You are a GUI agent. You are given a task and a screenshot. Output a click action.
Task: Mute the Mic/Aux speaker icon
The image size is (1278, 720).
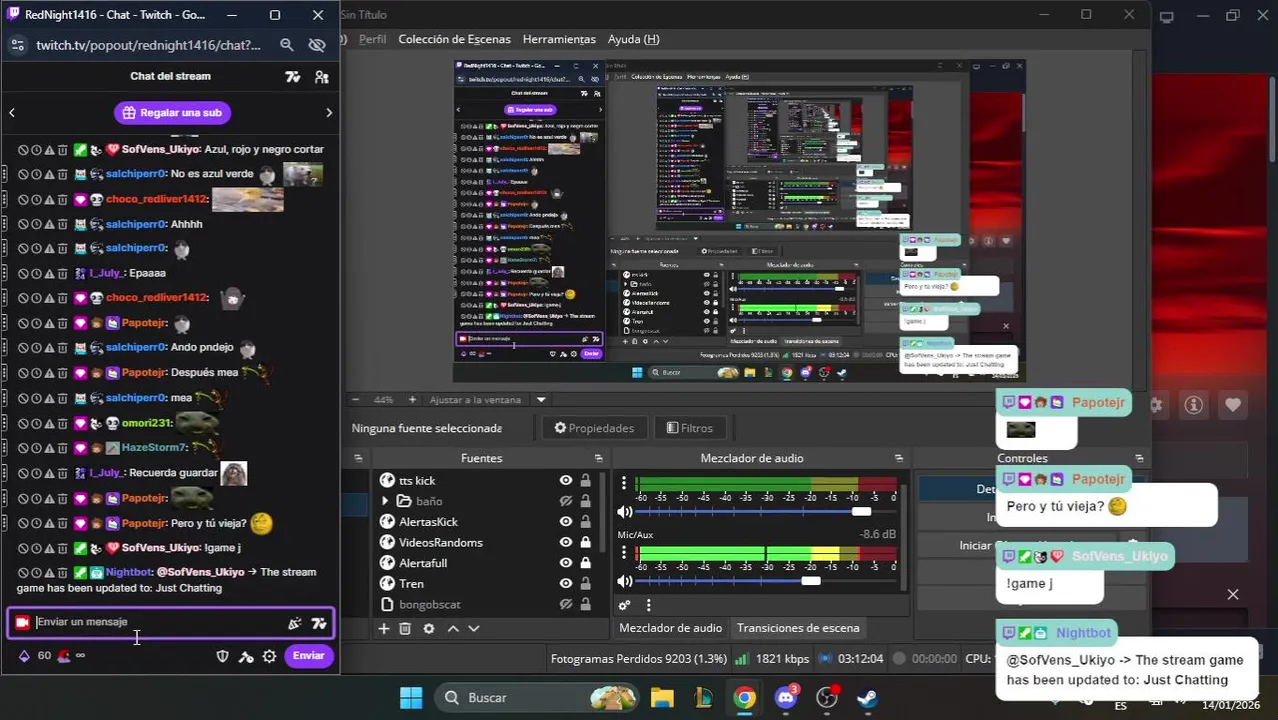pyautogui.click(x=624, y=581)
